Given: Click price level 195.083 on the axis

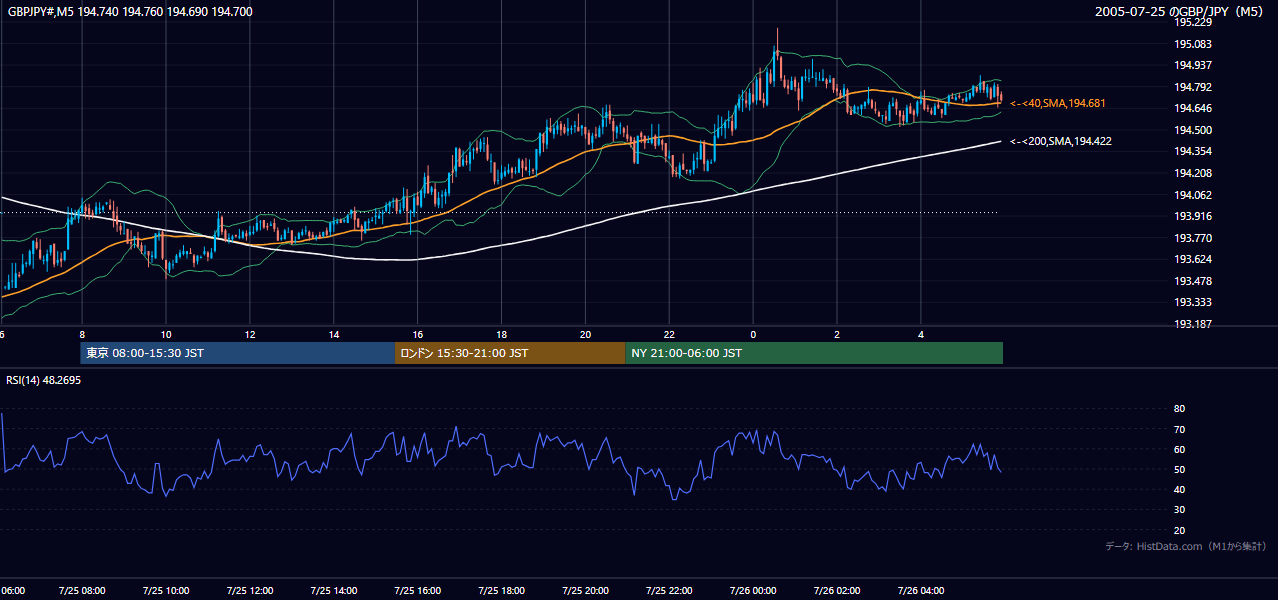Looking at the screenshot, I should (1193, 44).
